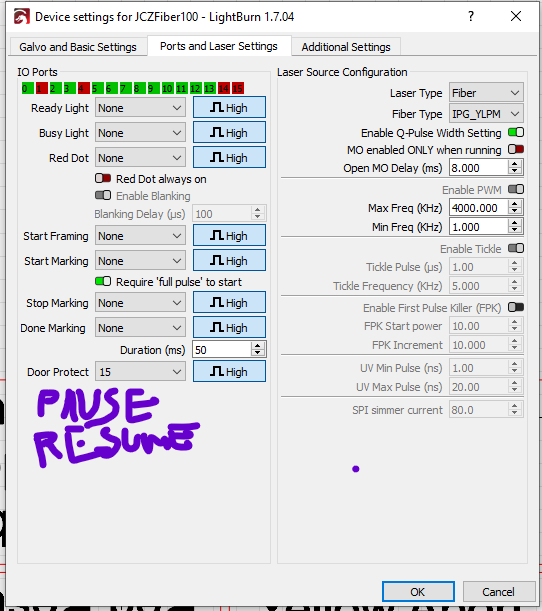This screenshot has width=542, height=611.
Task: Click the IO port 4 indicator
Action: 83,88
